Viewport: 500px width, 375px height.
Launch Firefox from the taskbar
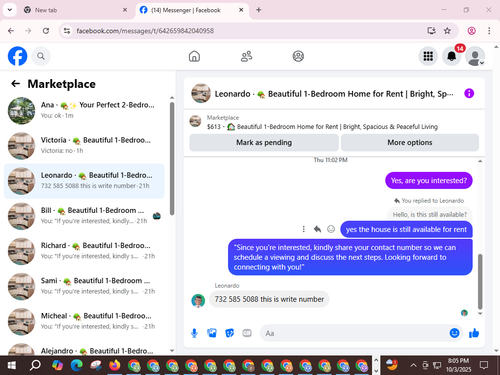tap(115, 365)
